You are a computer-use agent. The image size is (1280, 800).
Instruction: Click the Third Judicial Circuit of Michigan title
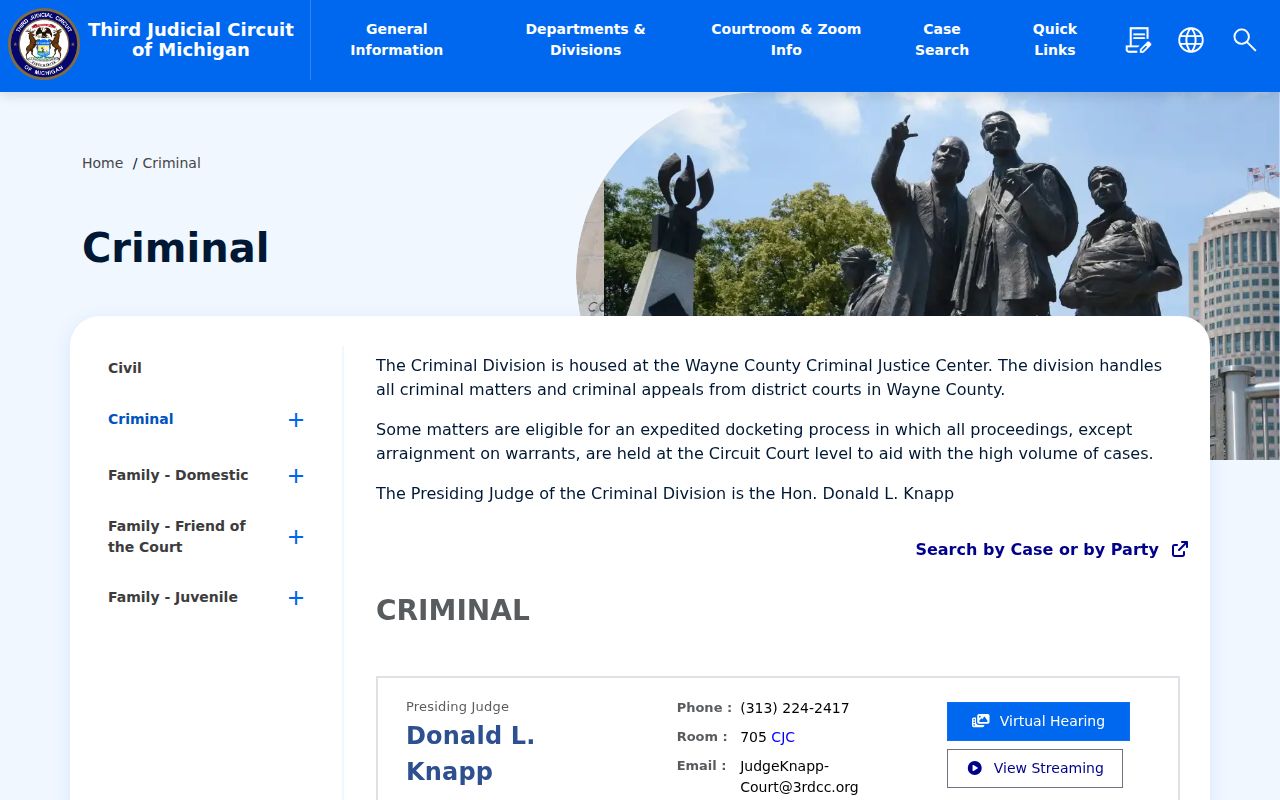[x=191, y=40]
